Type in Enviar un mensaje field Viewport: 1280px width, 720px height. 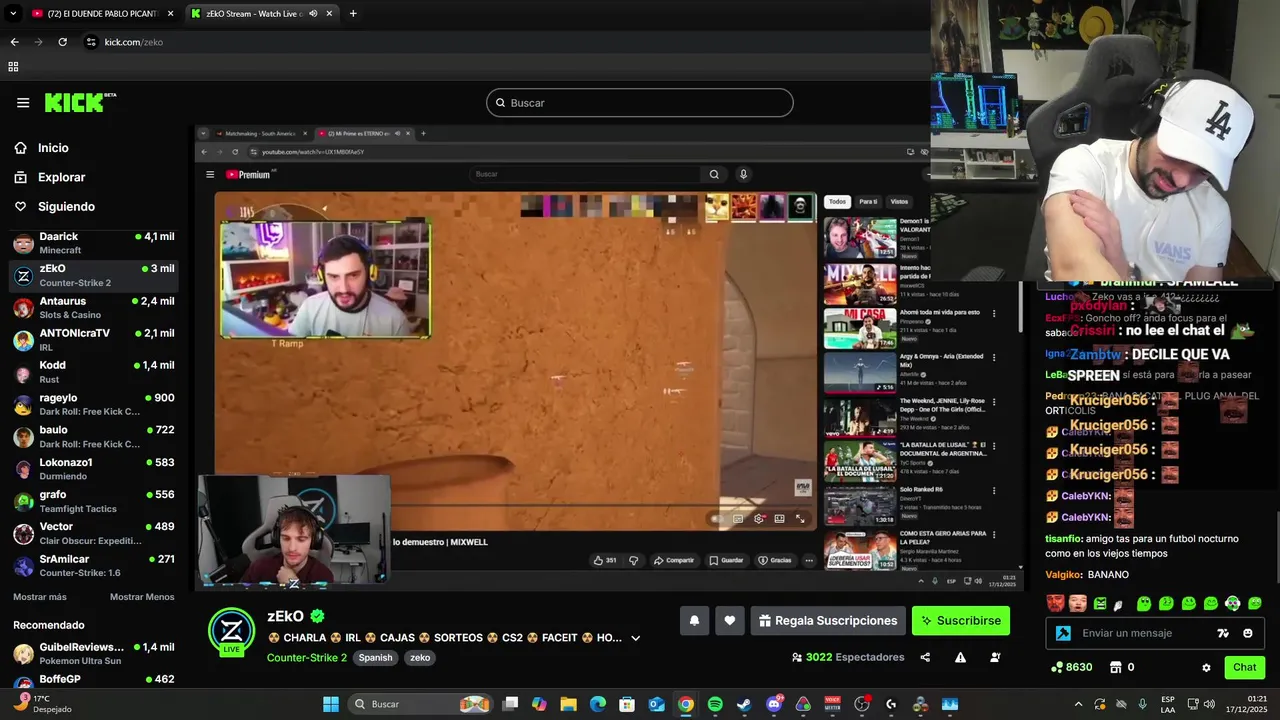tap(1145, 633)
